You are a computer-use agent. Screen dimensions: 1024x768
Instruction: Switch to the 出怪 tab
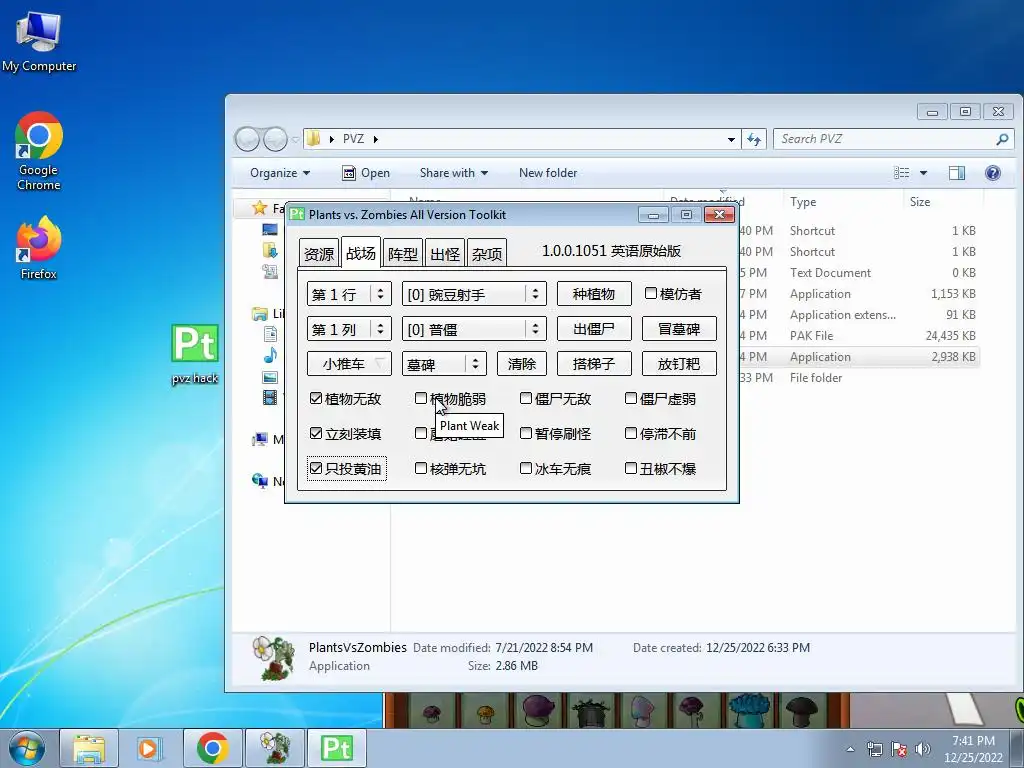click(445, 253)
